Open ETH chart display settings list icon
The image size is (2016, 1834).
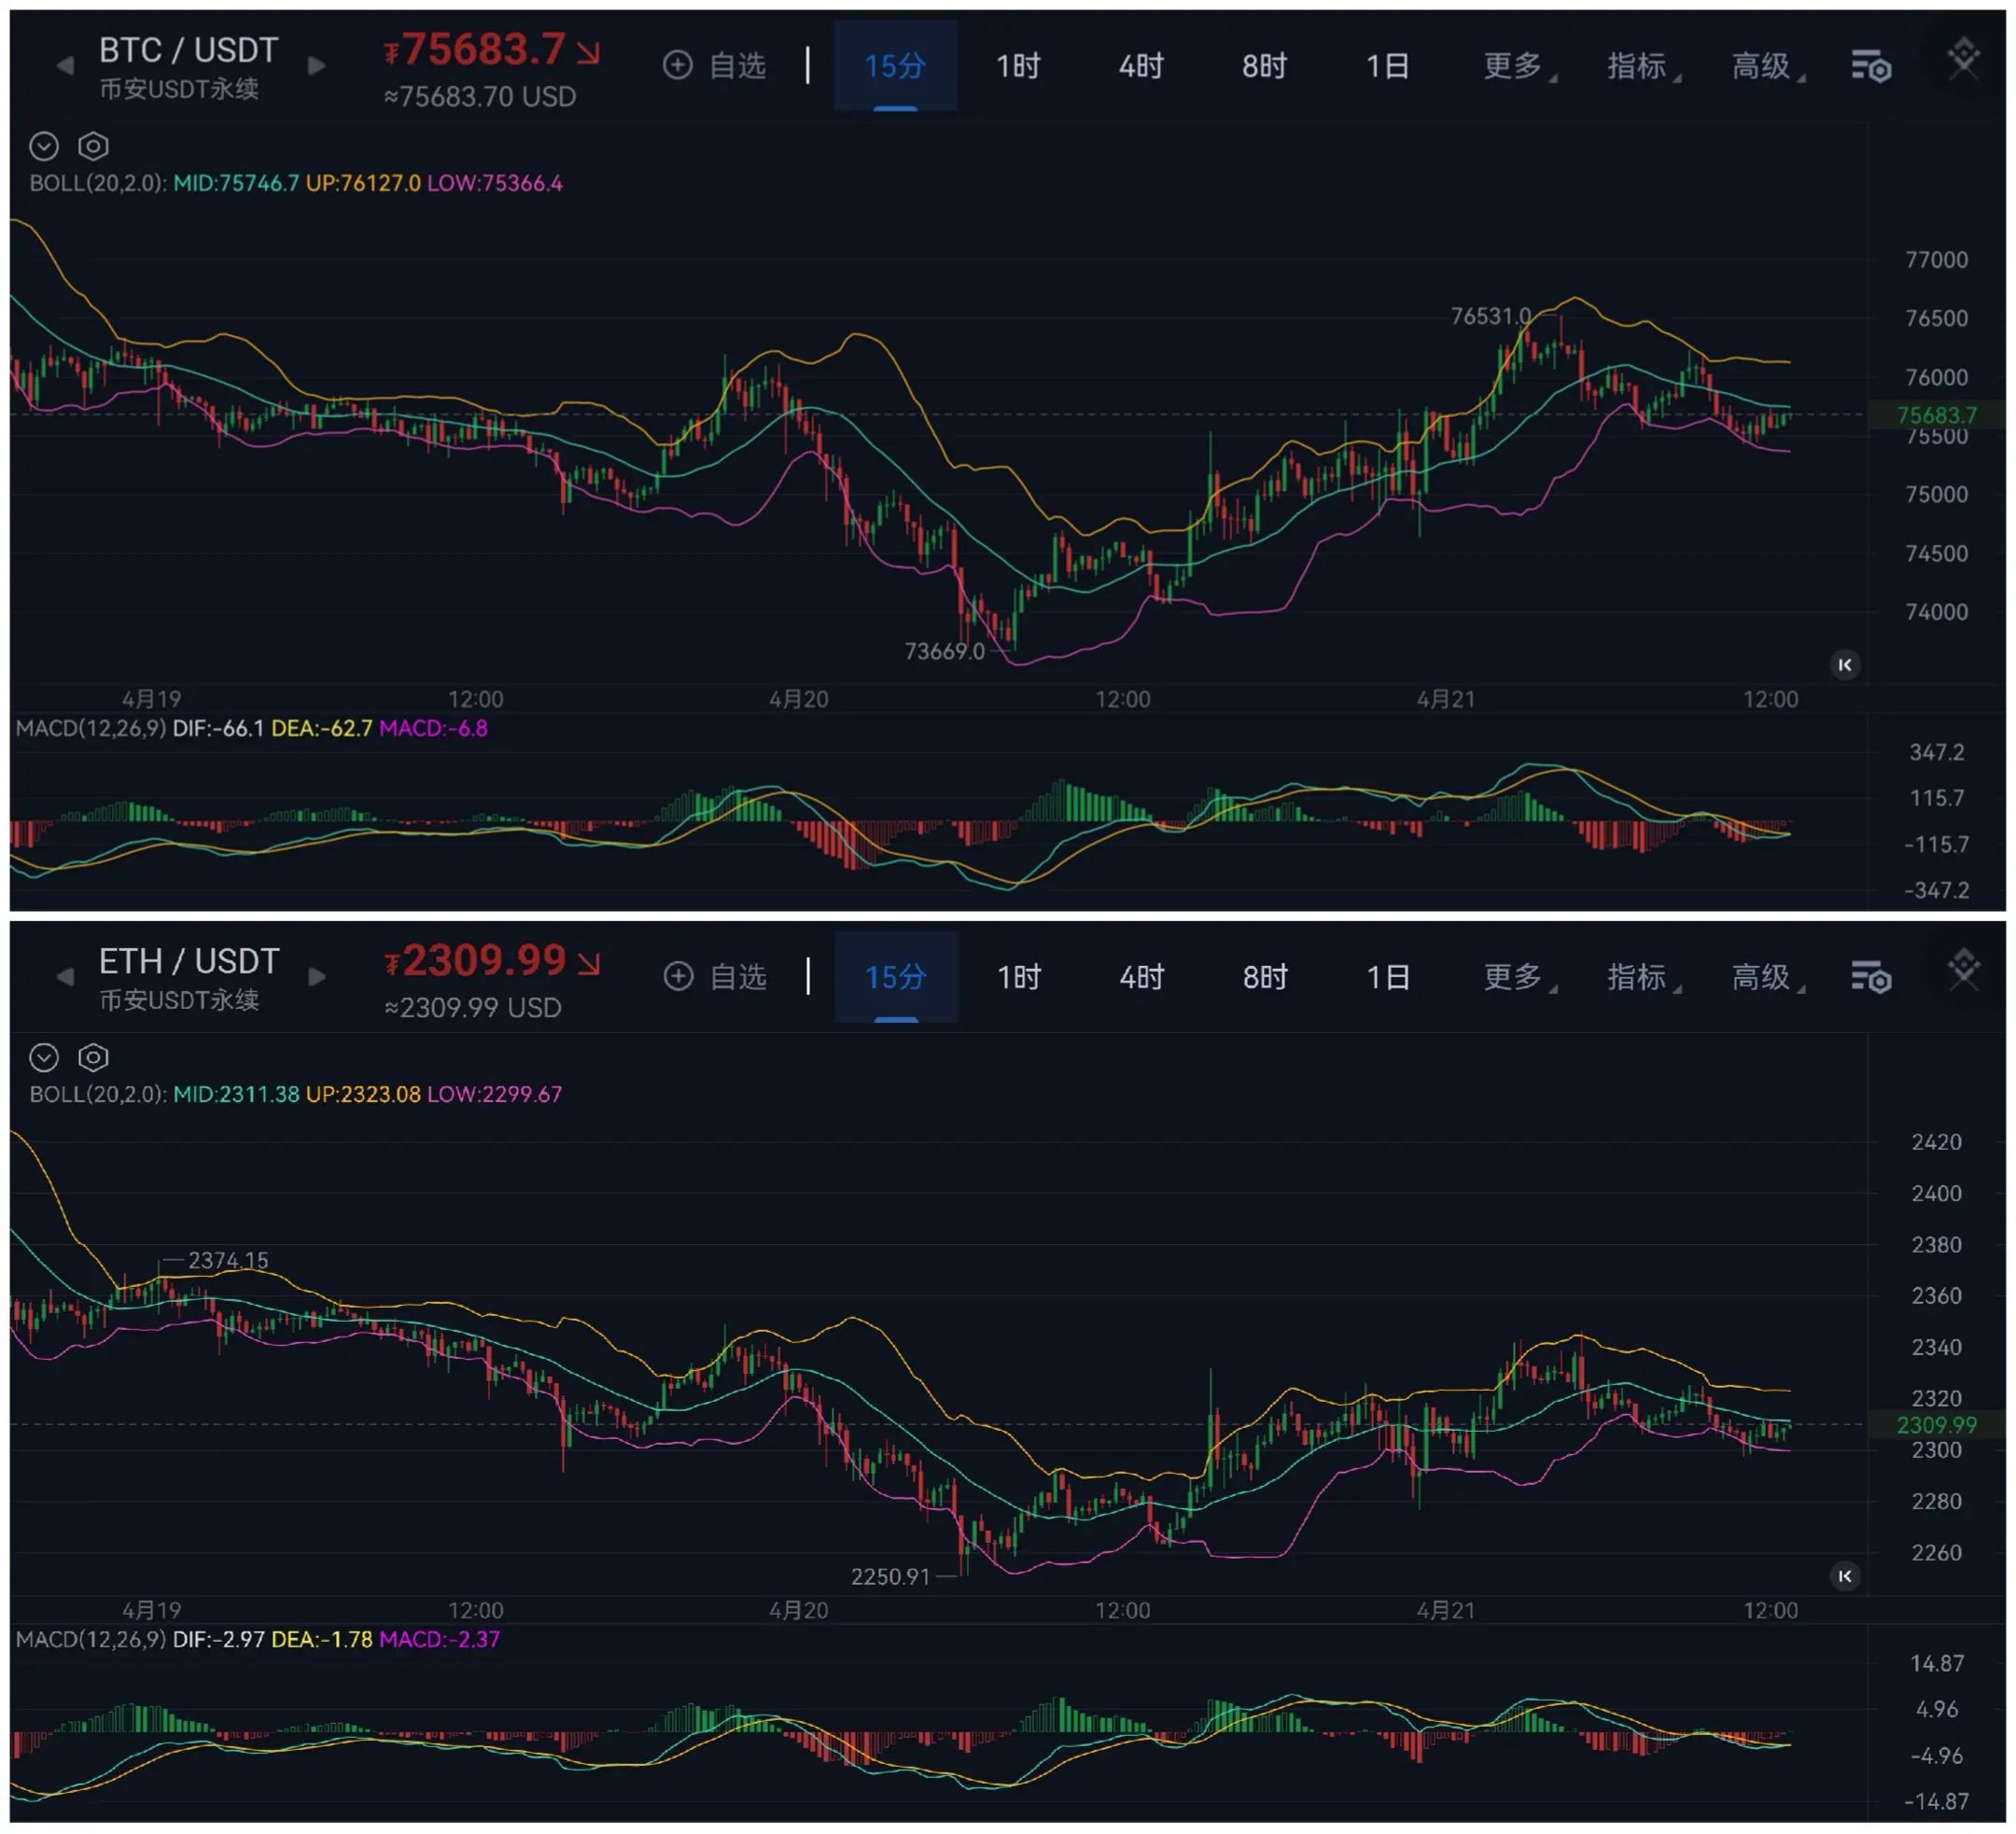coord(1871,978)
